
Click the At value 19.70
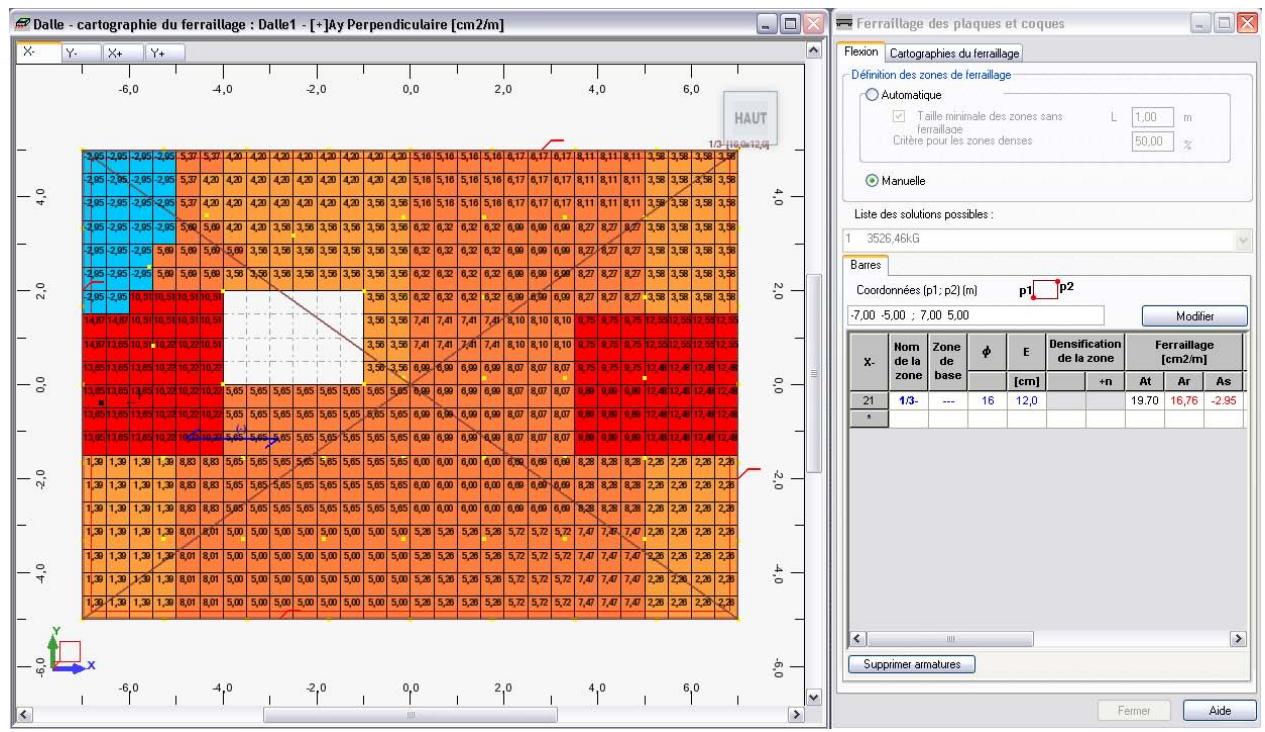pyautogui.click(x=1145, y=402)
